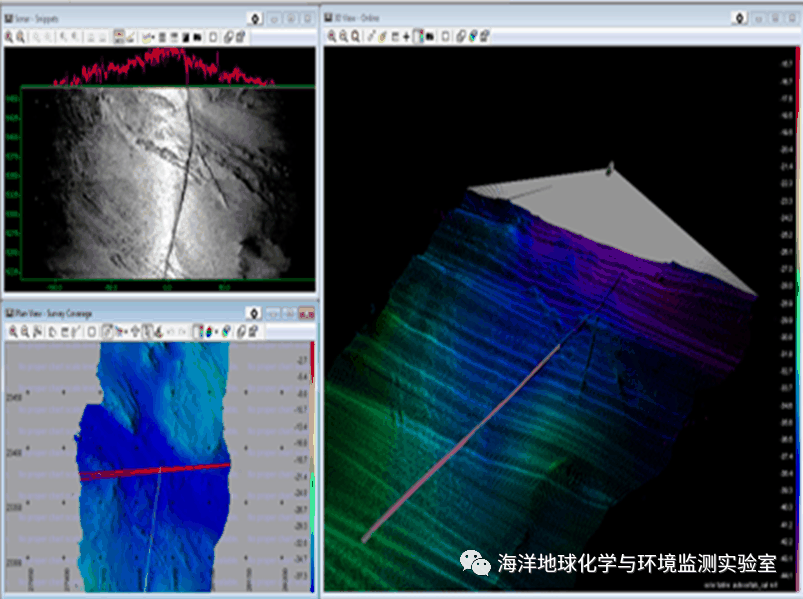Click zoom out icon in 3D View toolbar
Viewport: 803px width, 599px height.
point(344,36)
